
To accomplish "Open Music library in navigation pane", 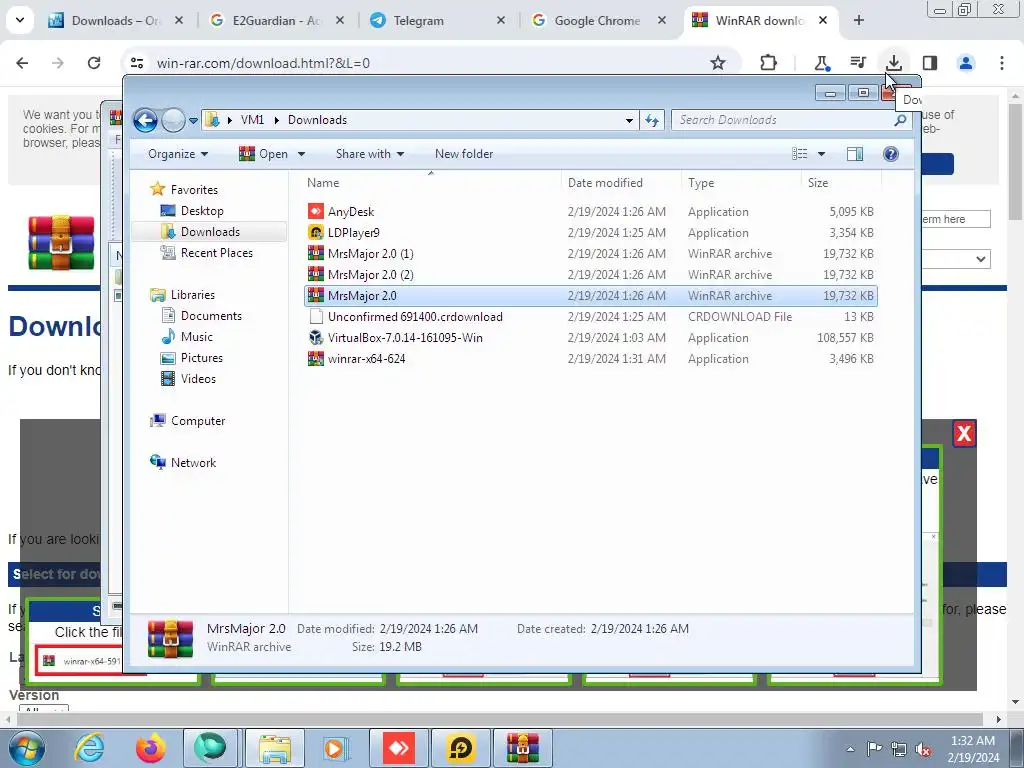I will coord(187,337).
